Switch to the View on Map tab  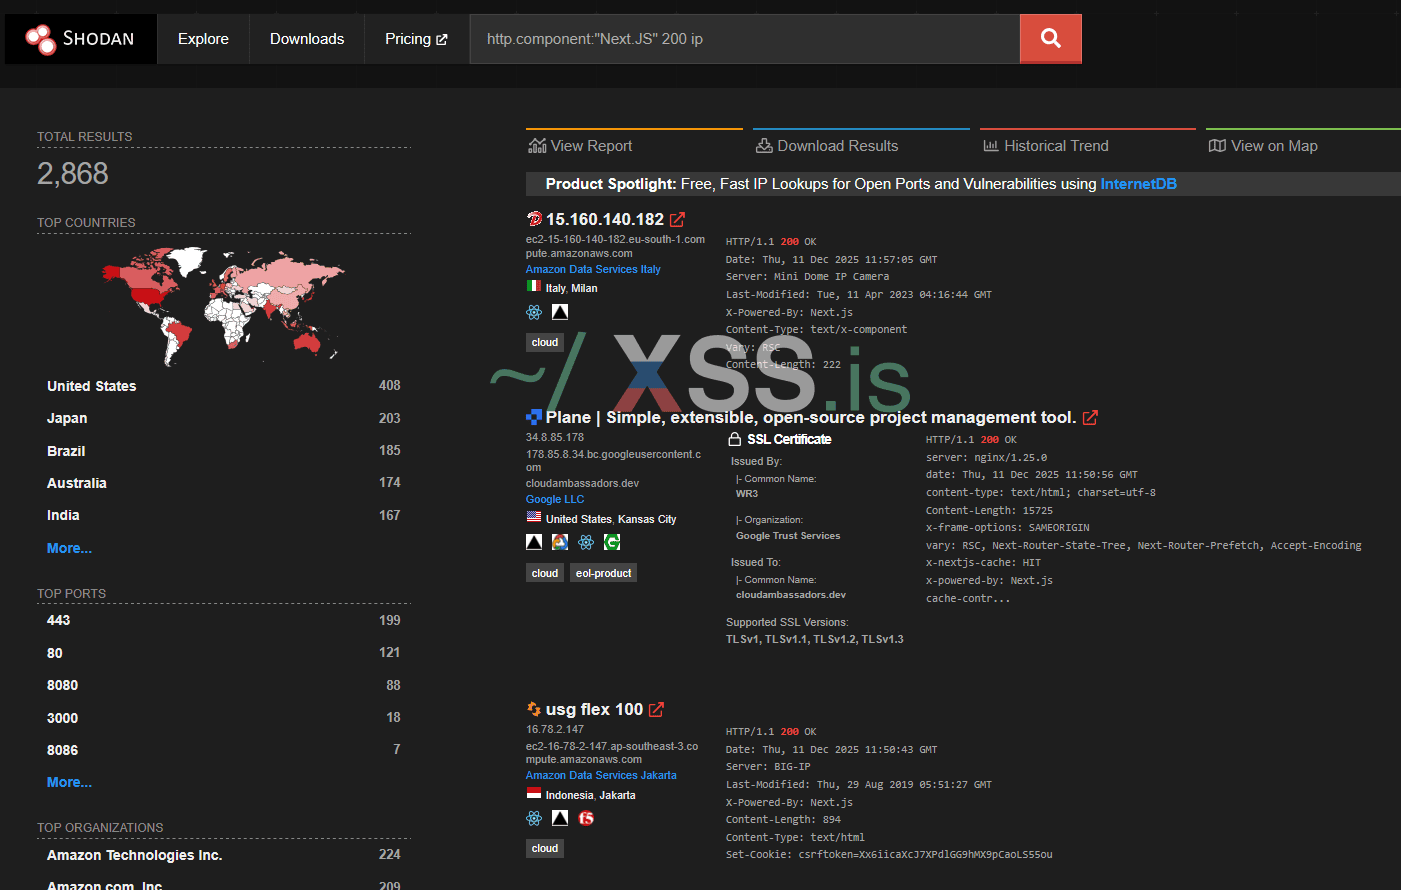(1303, 145)
